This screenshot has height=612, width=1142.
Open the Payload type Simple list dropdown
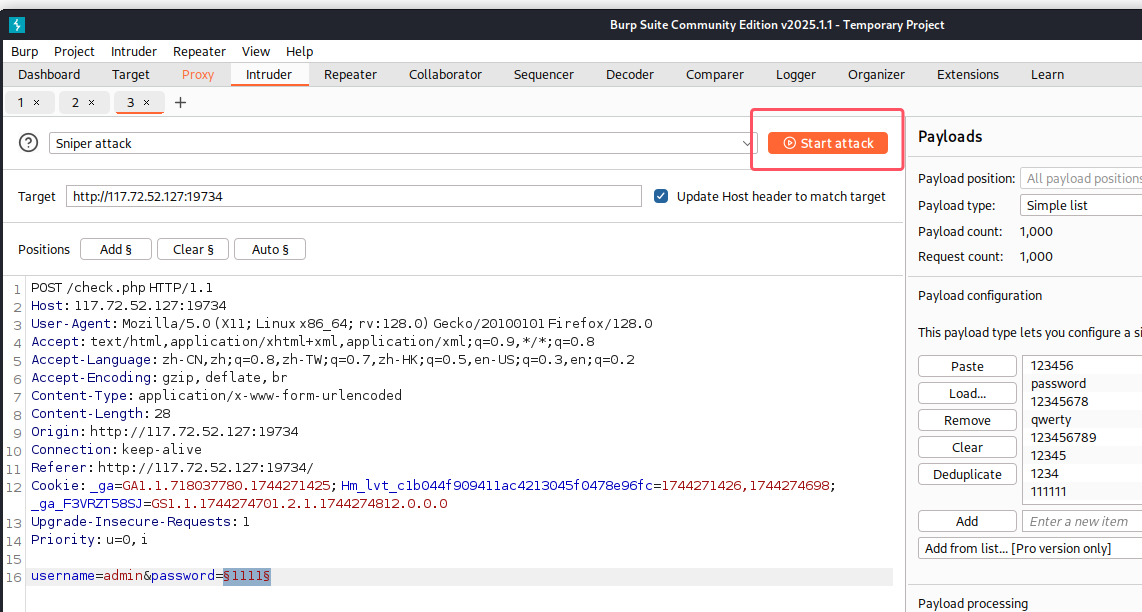click(x=1081, y=205)
